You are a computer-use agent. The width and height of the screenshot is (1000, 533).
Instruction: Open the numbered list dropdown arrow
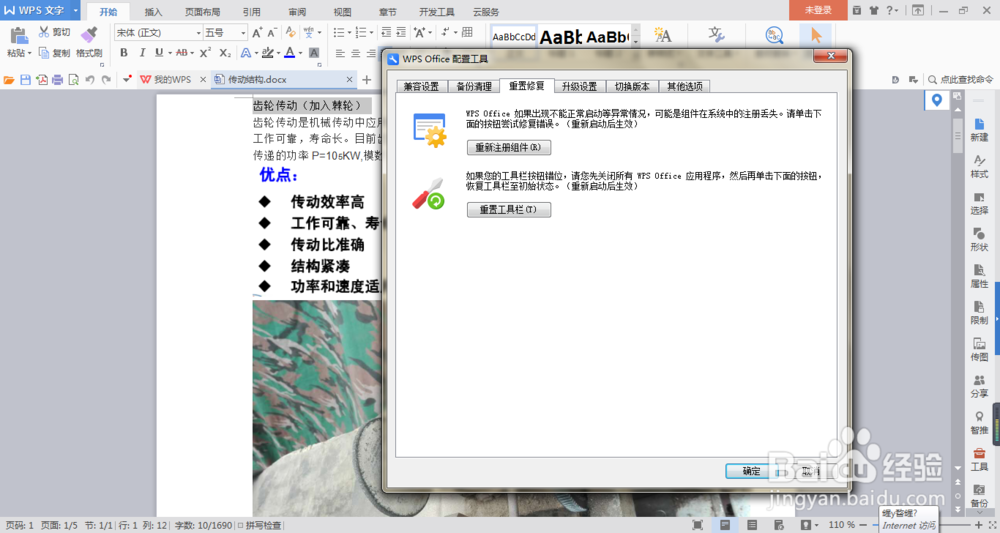(x=371, y=33)
